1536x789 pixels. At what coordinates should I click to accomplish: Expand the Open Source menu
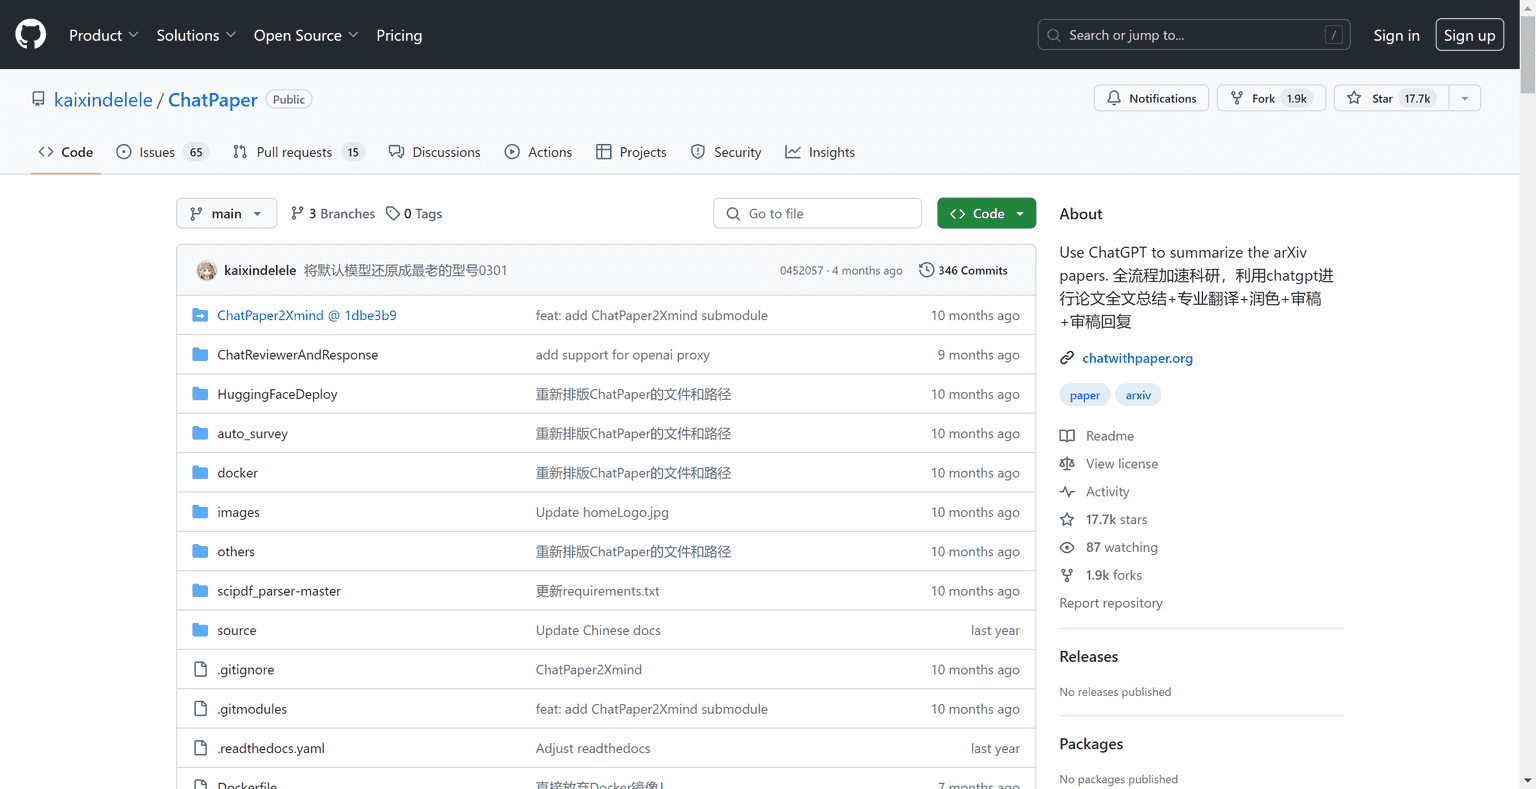tap(306, 35)
